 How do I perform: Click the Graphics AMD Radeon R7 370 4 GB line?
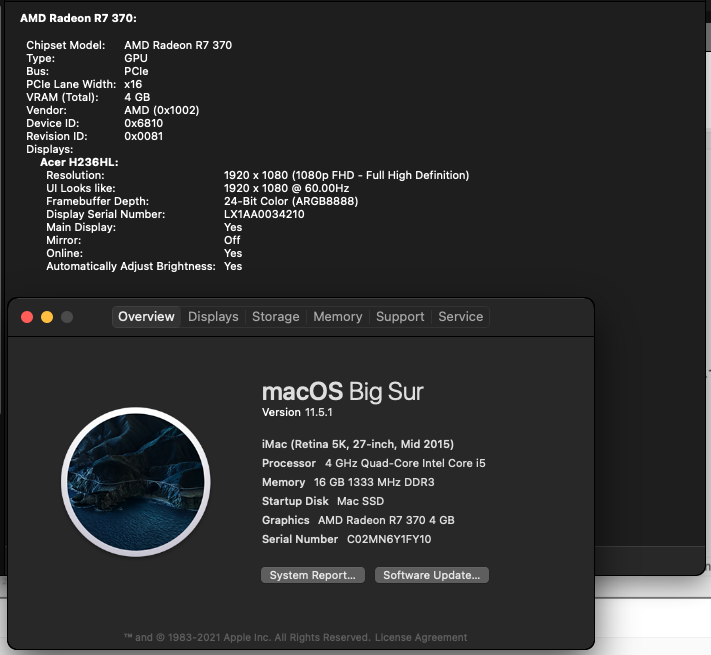pyautogui.click(x=358, y=520)
